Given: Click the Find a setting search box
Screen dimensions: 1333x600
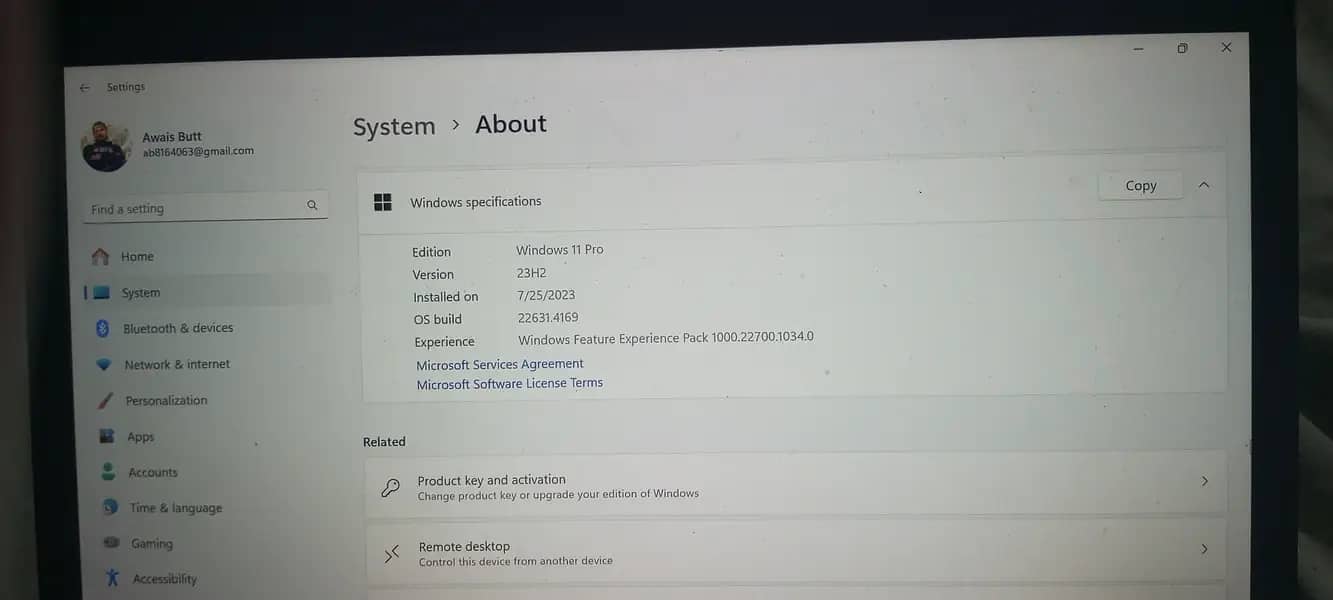Looking at the screenshot, I should click(x=195, y=209).
